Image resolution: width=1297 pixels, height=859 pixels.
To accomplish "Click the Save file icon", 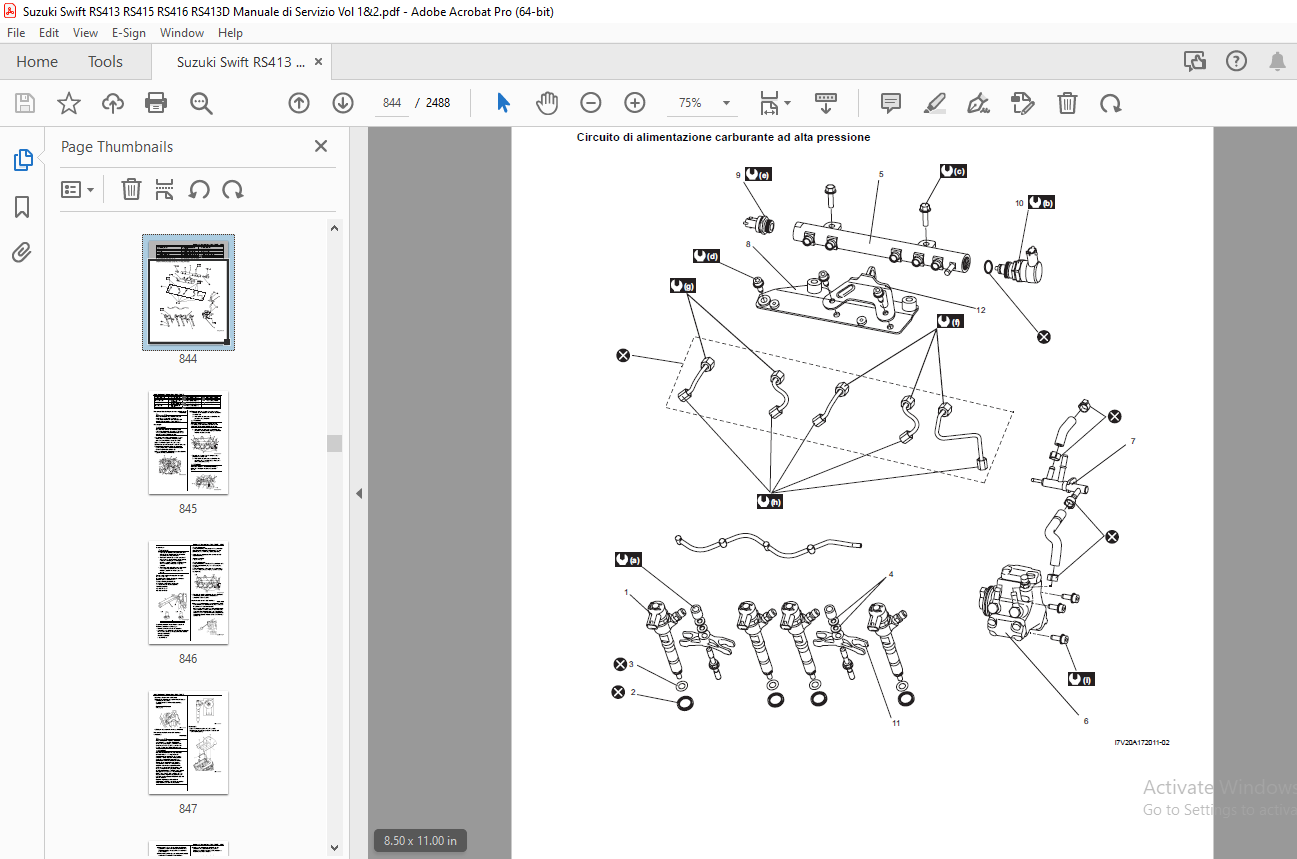I will (x=25, y=103).
